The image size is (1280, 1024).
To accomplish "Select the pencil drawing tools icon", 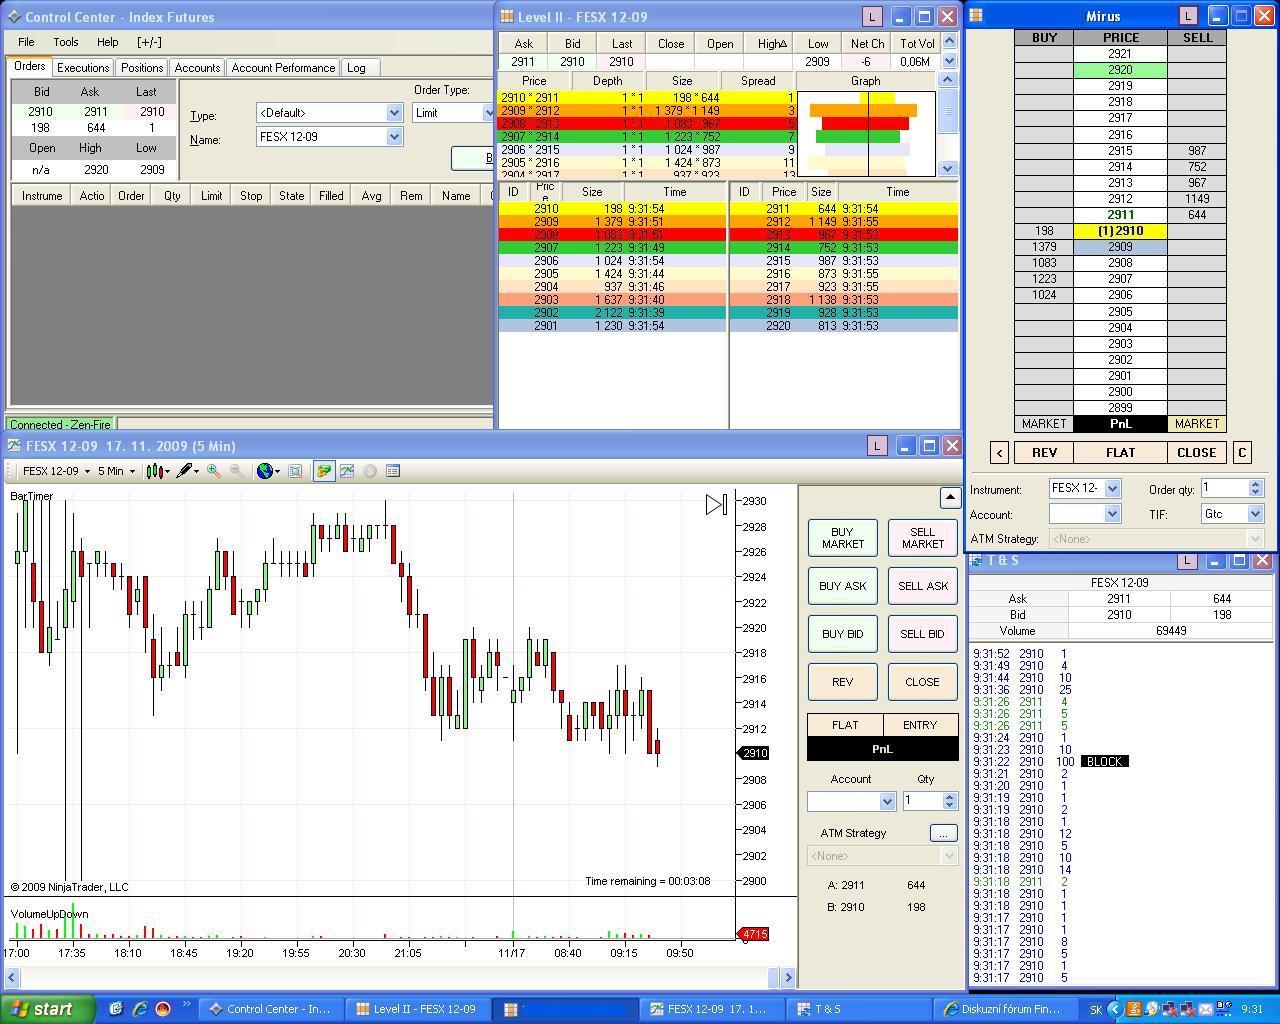I will click(x=184, y=471).
